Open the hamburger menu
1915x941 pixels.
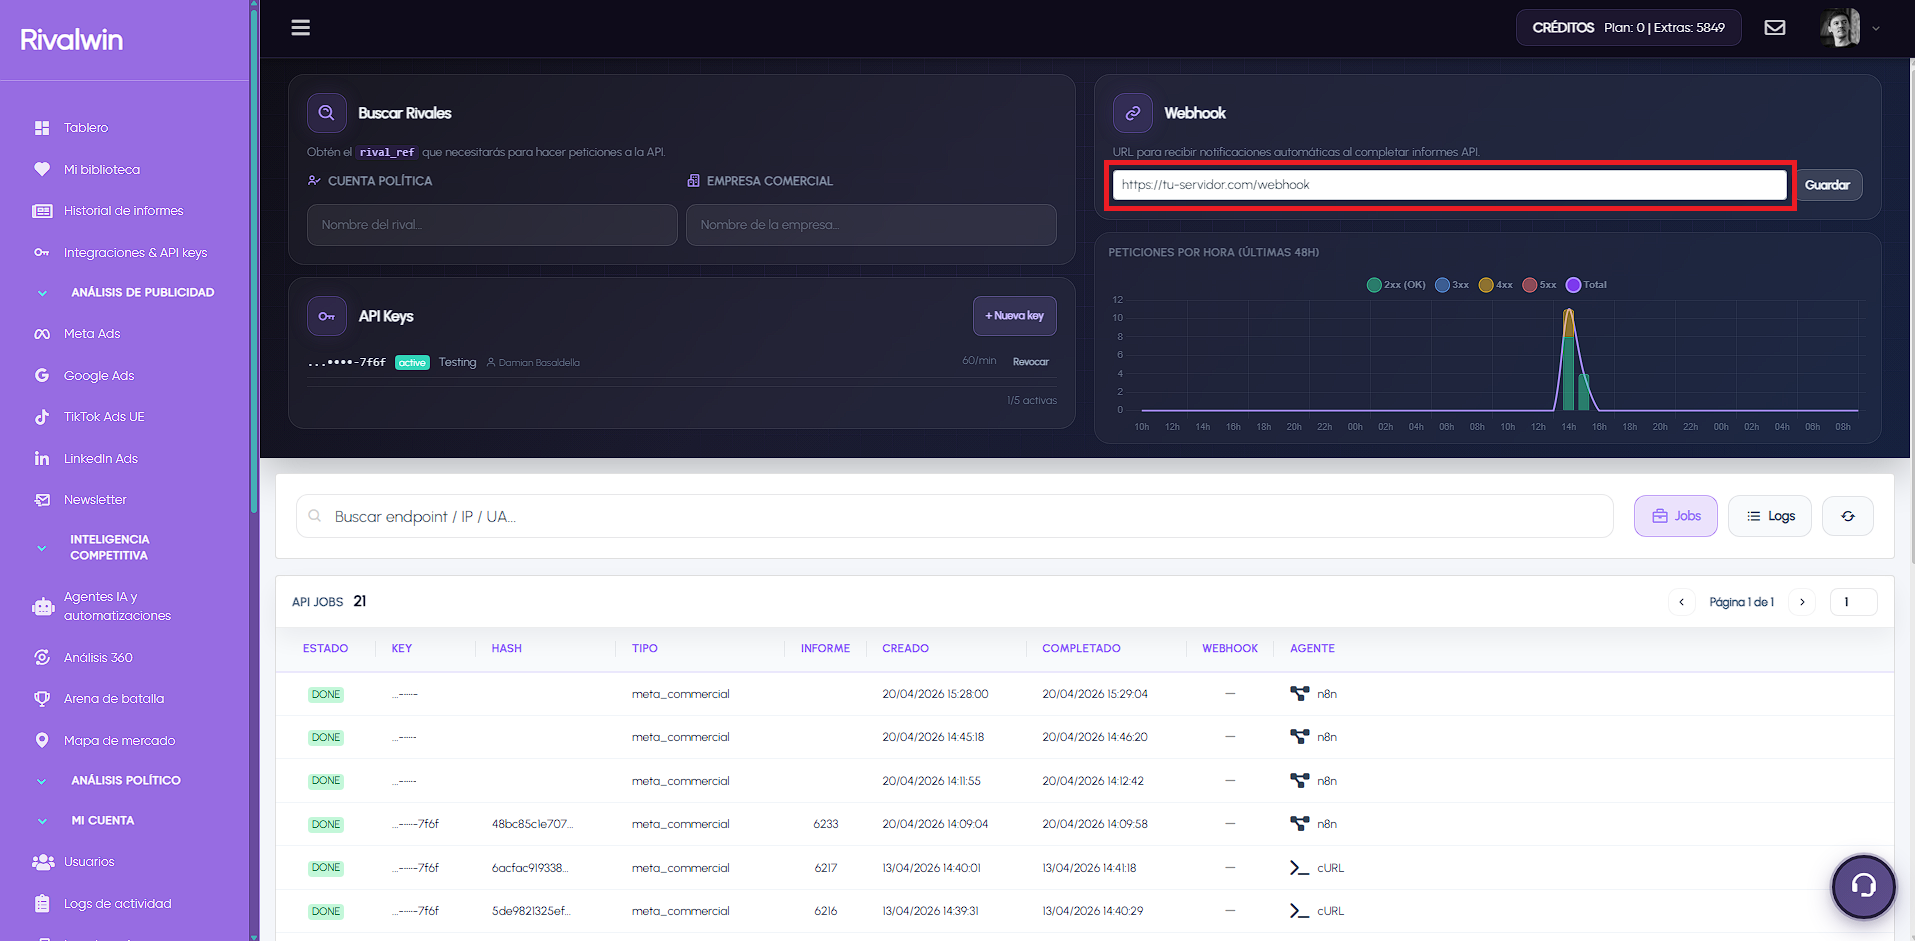[x=300, y=27]
